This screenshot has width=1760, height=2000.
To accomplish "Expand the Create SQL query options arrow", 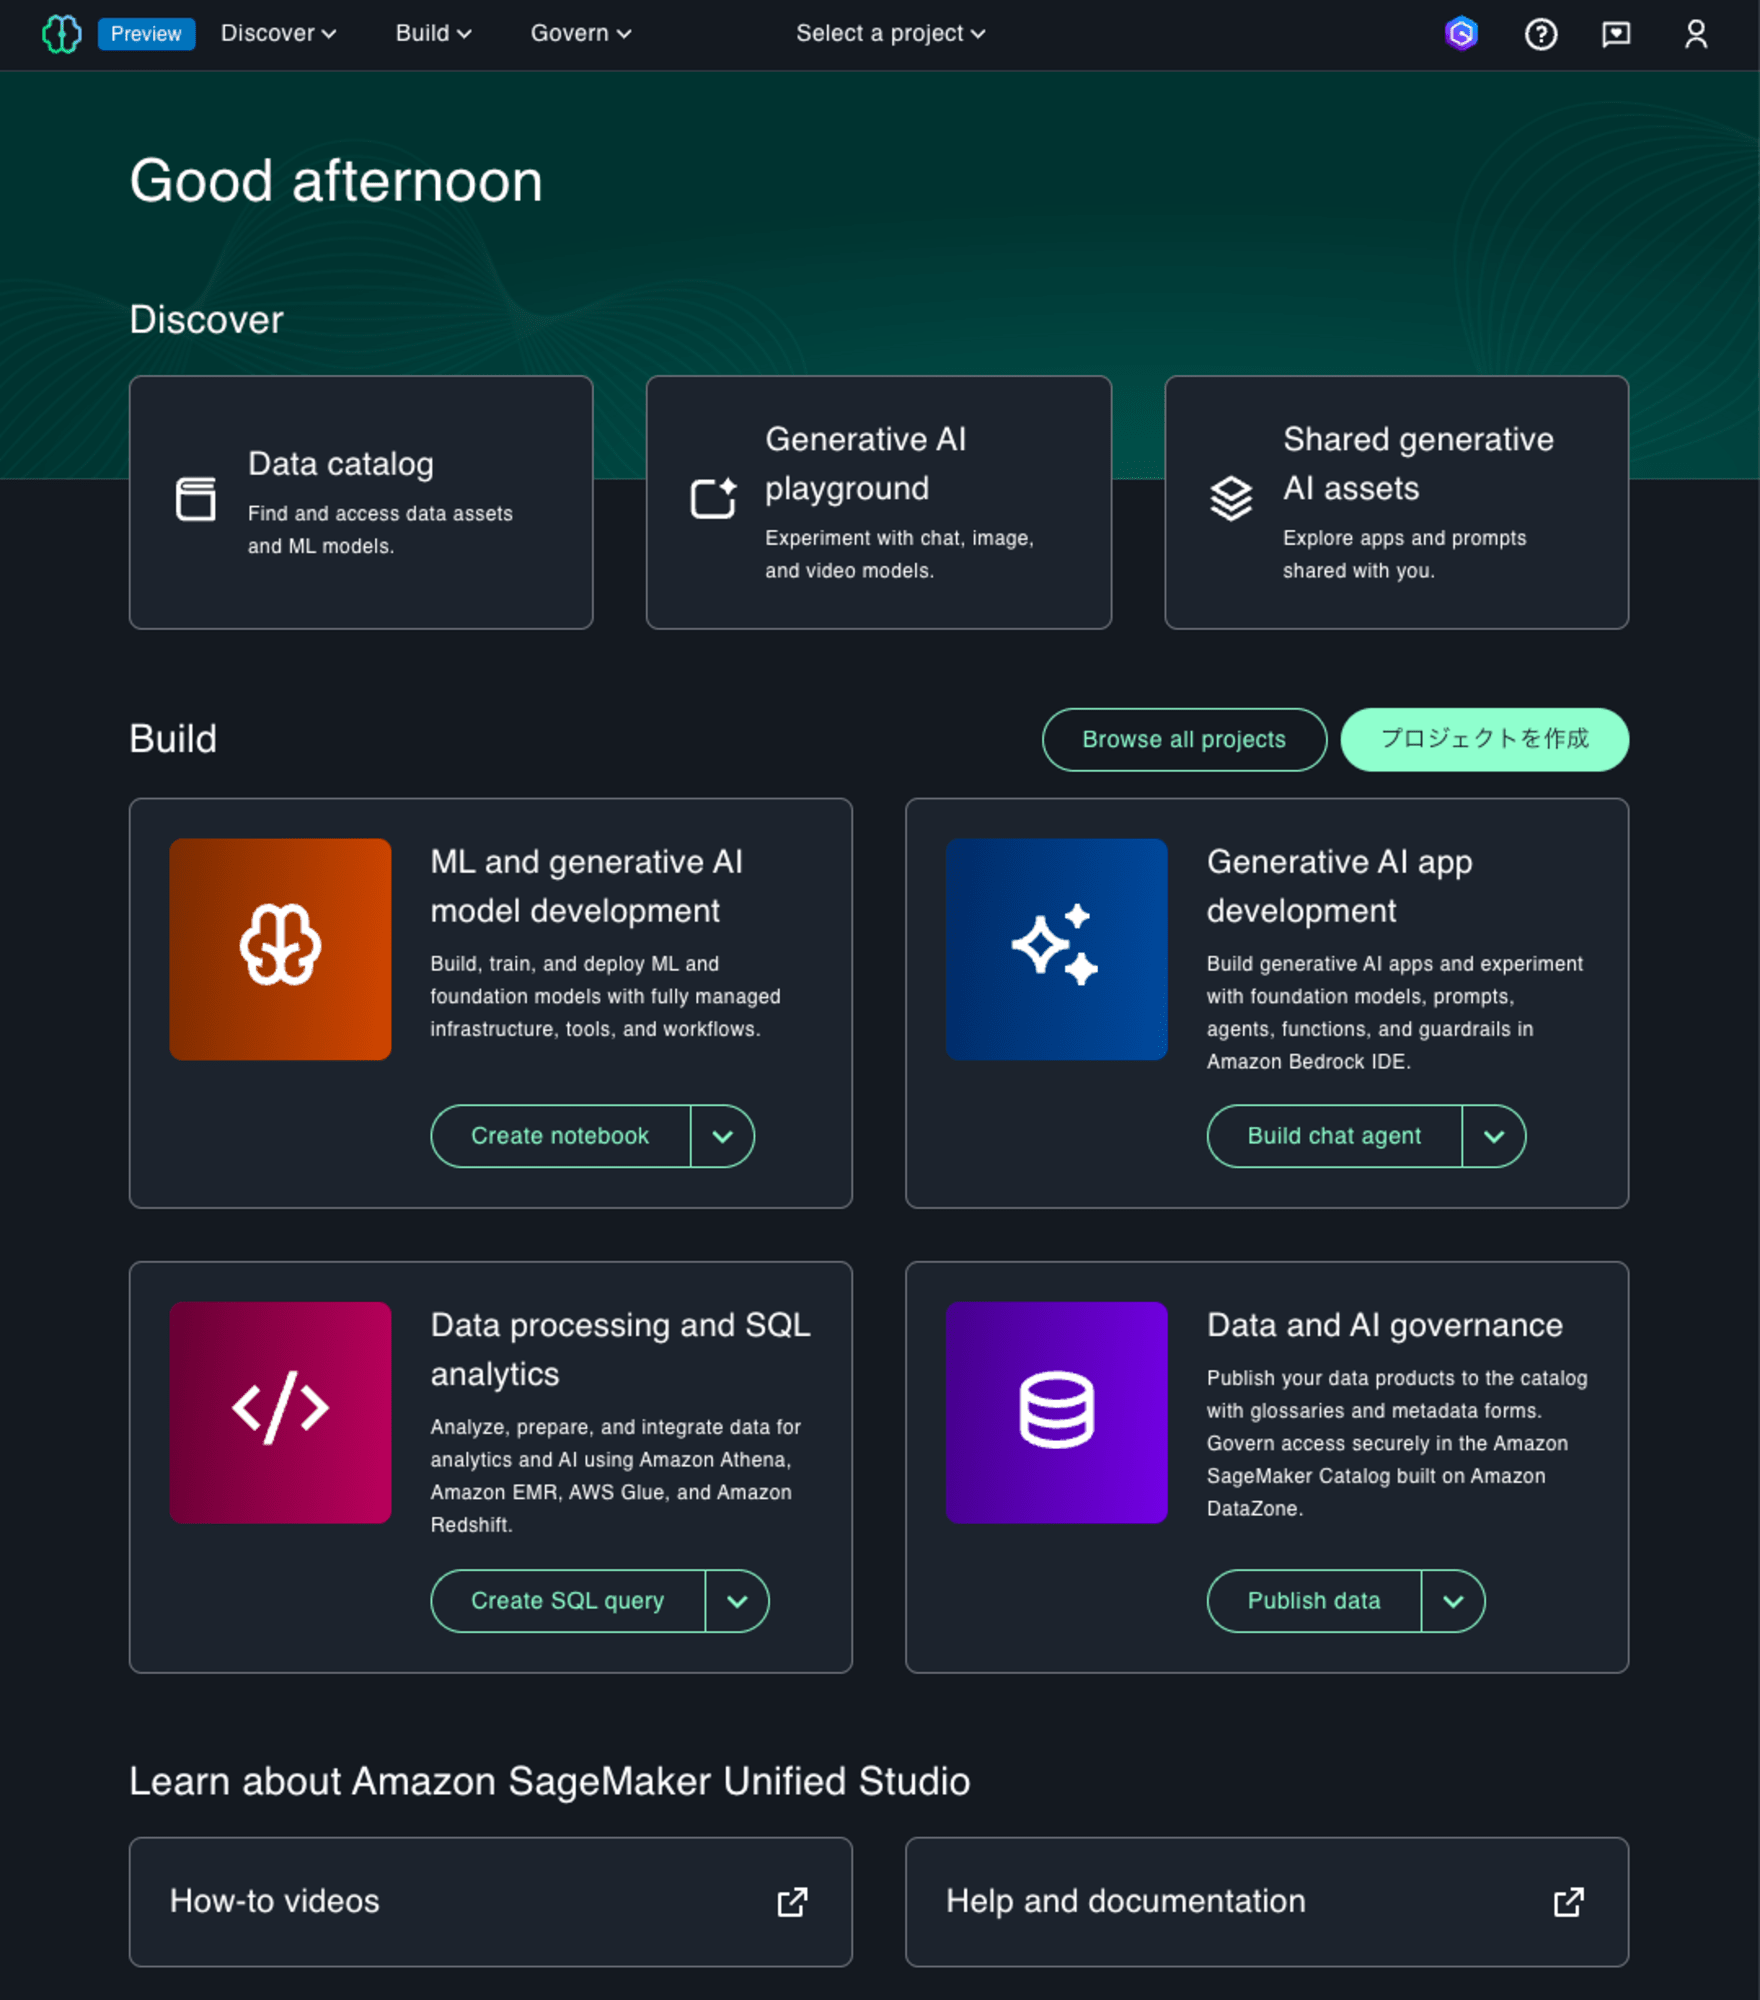I will pyautogui.click(x=737, y=1600).
